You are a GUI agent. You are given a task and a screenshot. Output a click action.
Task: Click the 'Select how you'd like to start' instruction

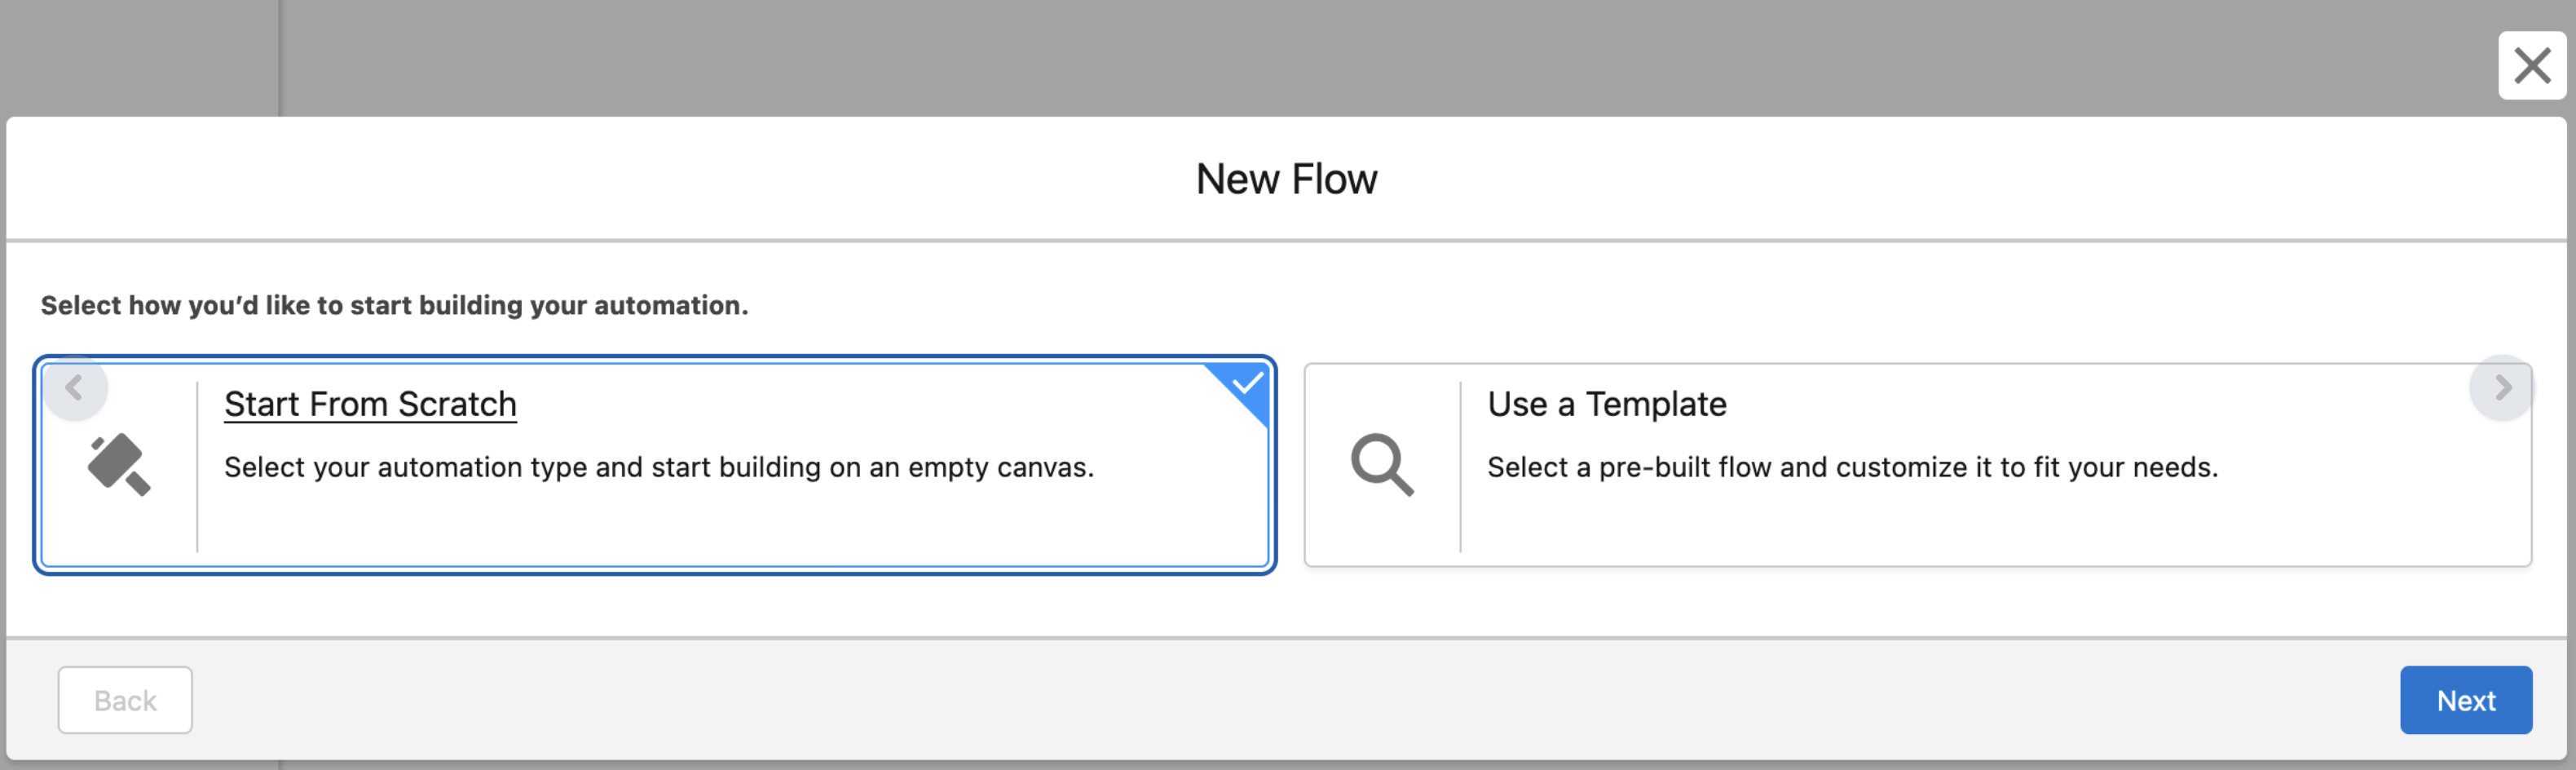(x=394, y=305)
